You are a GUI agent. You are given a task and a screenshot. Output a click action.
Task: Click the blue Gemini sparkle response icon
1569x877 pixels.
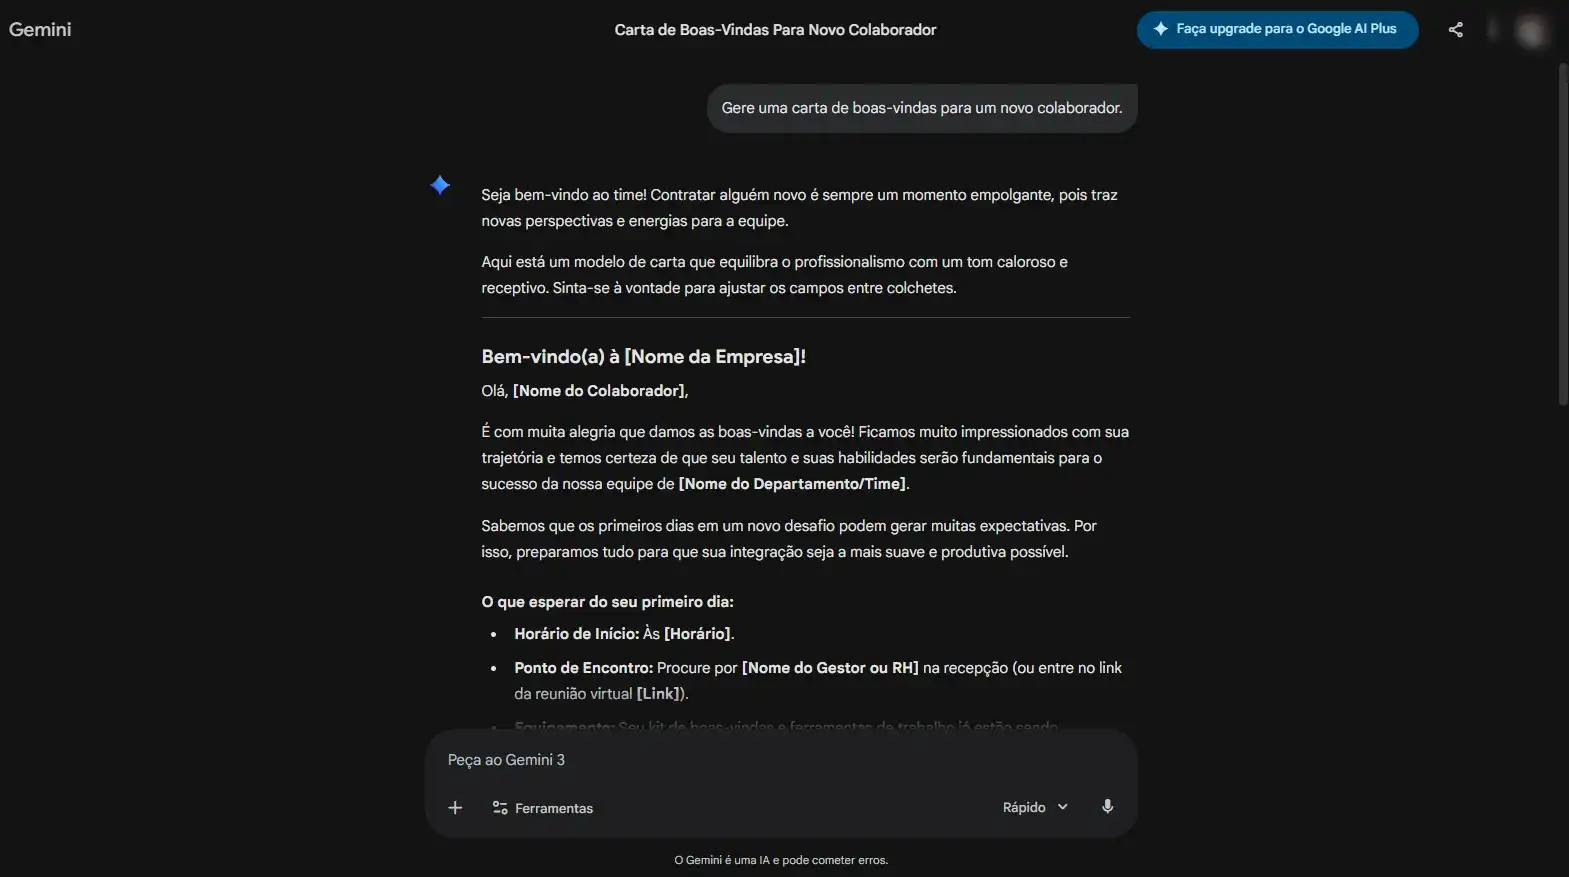(x=440, y=185)
